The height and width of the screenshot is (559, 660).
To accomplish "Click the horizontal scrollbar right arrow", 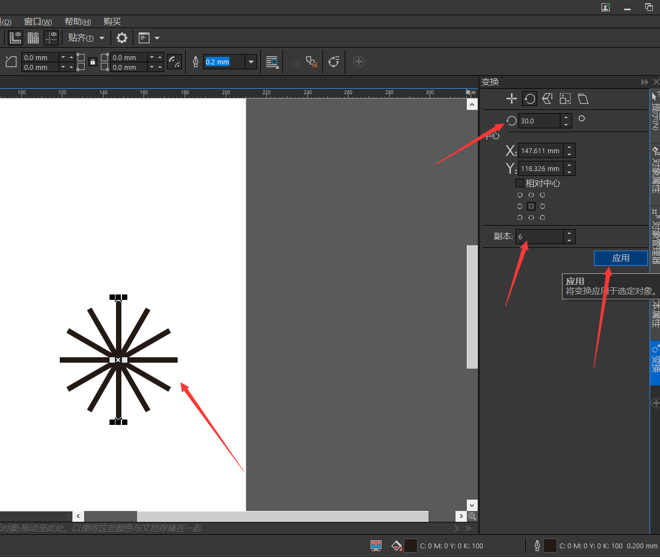I will (461, 516).
